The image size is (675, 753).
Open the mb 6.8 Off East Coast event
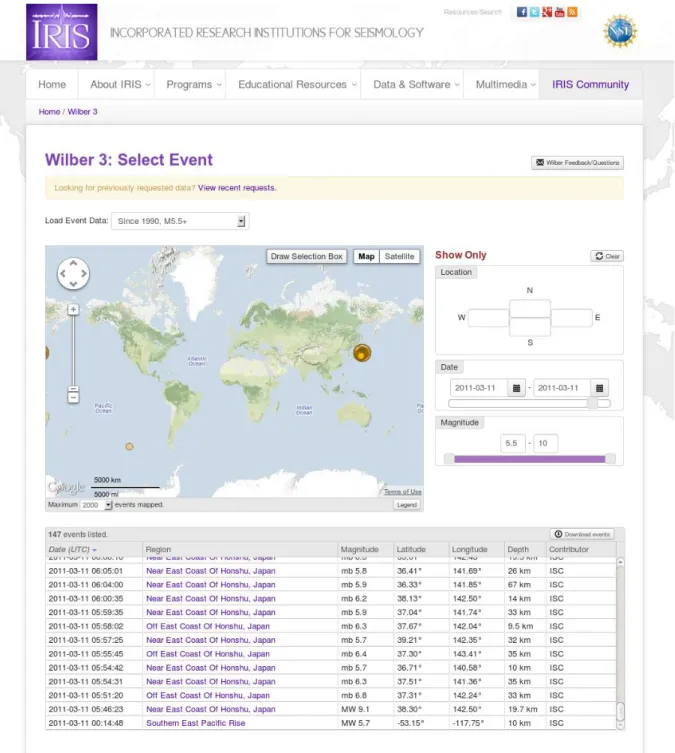(208, 695)
